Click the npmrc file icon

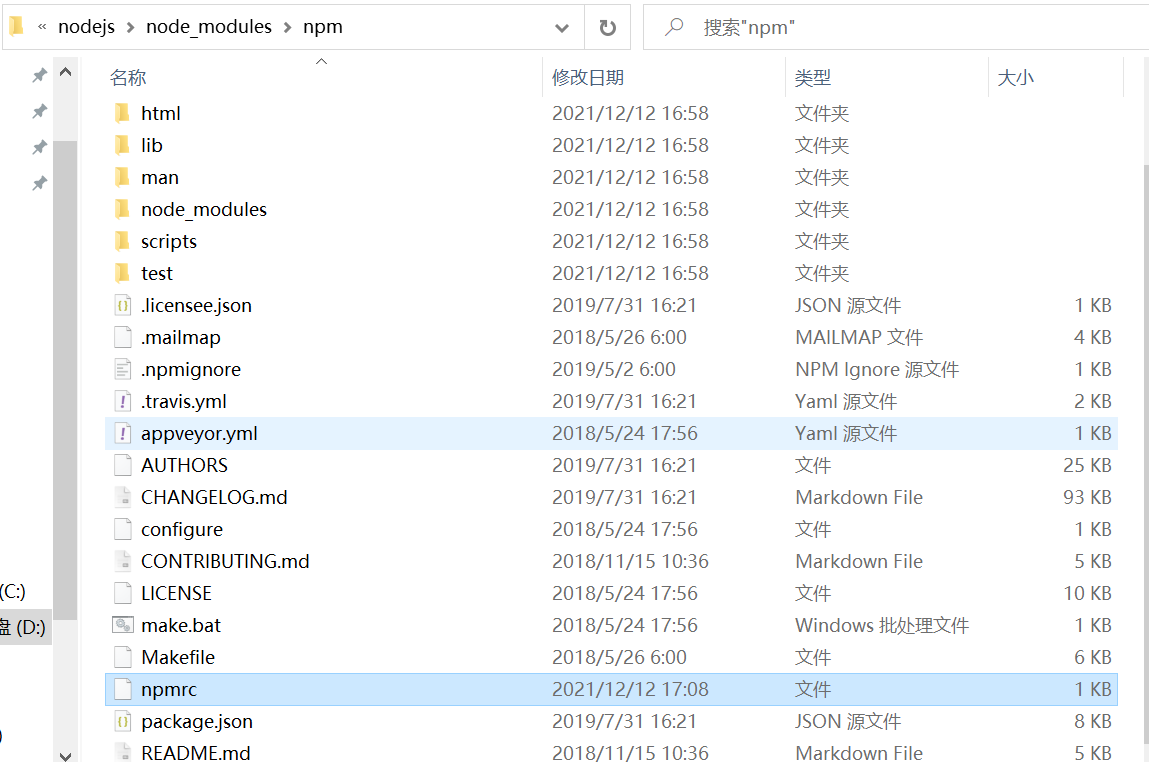click(122, 689)
